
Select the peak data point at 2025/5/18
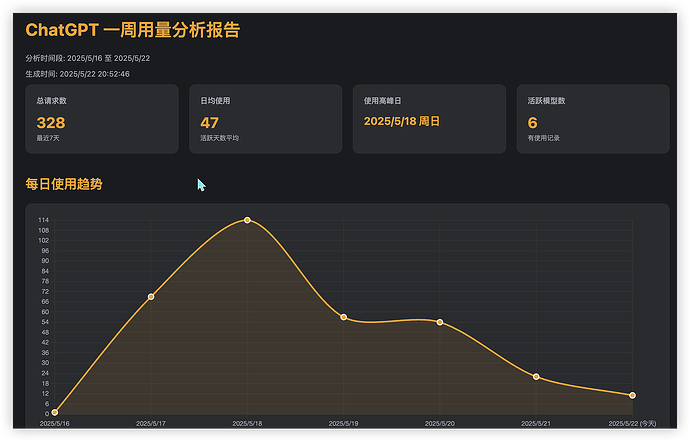[x=247, y=220]
